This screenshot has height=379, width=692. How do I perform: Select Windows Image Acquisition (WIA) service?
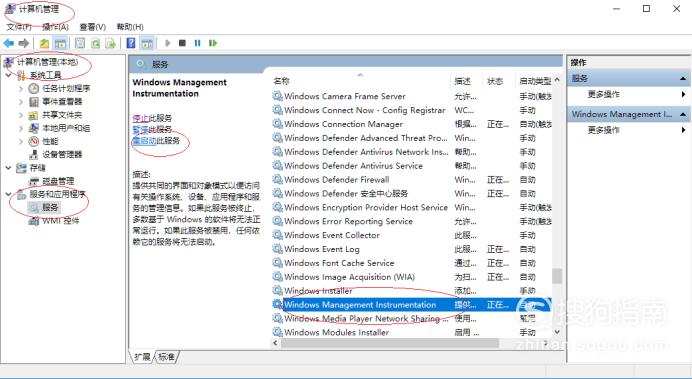point(350,277)
